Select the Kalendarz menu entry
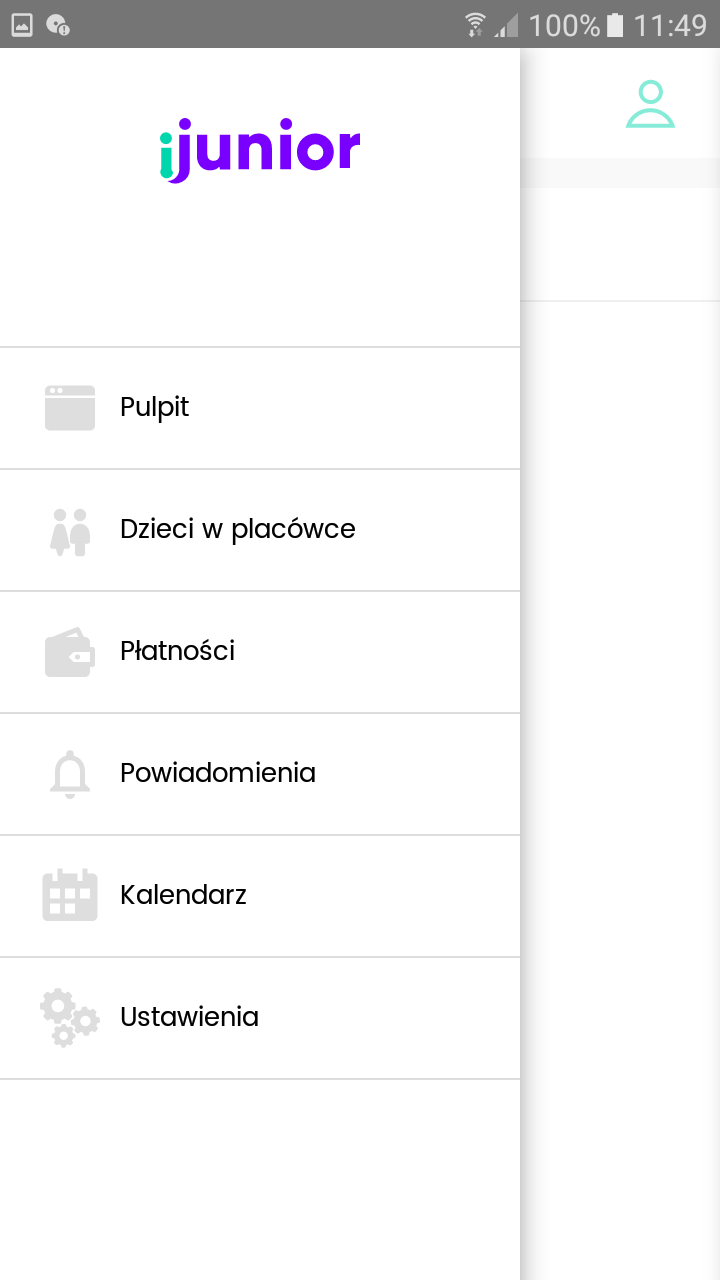The width and height of the screenshot is (720, 1280). pyautogui.click(x=184, y=895)
